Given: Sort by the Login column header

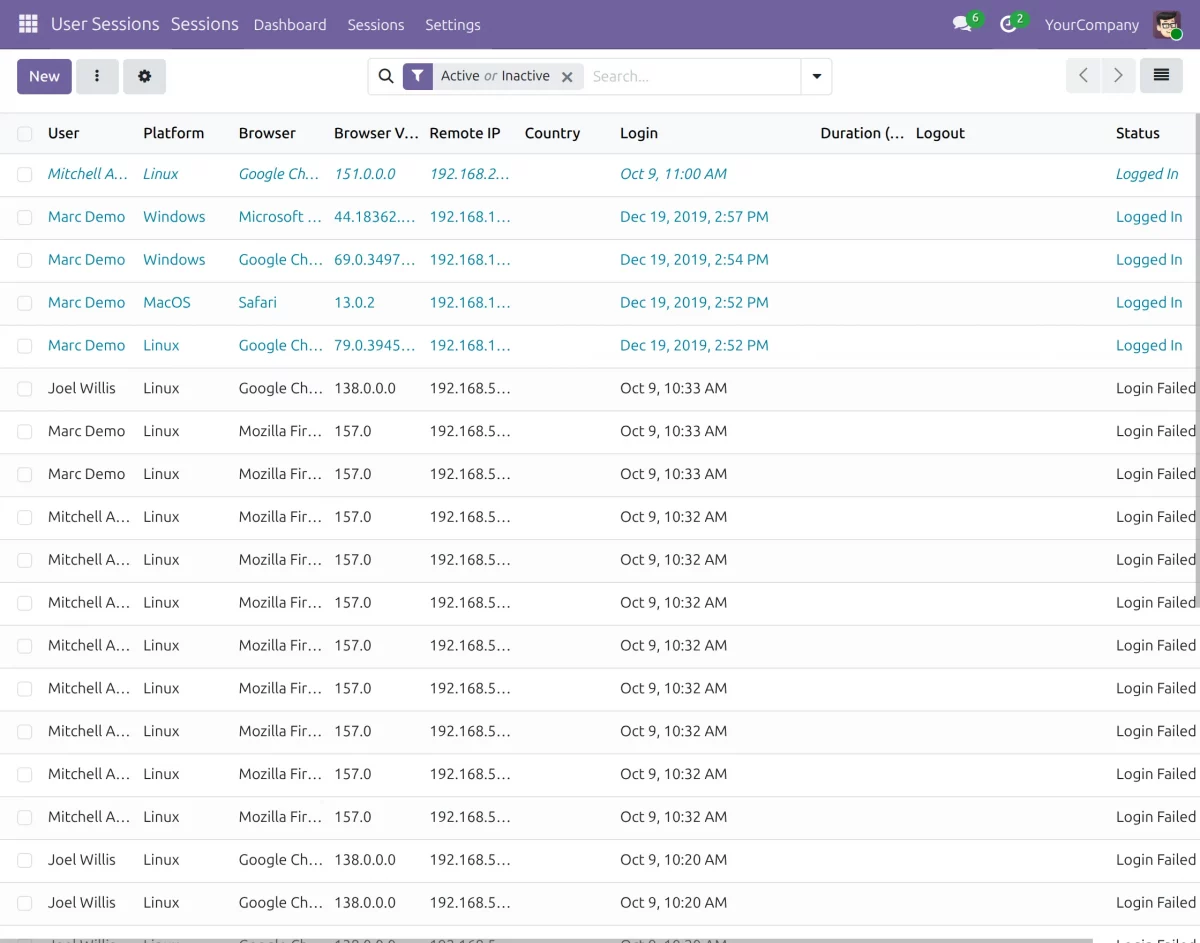Looking at the screenshot, I should click(639, 133).
